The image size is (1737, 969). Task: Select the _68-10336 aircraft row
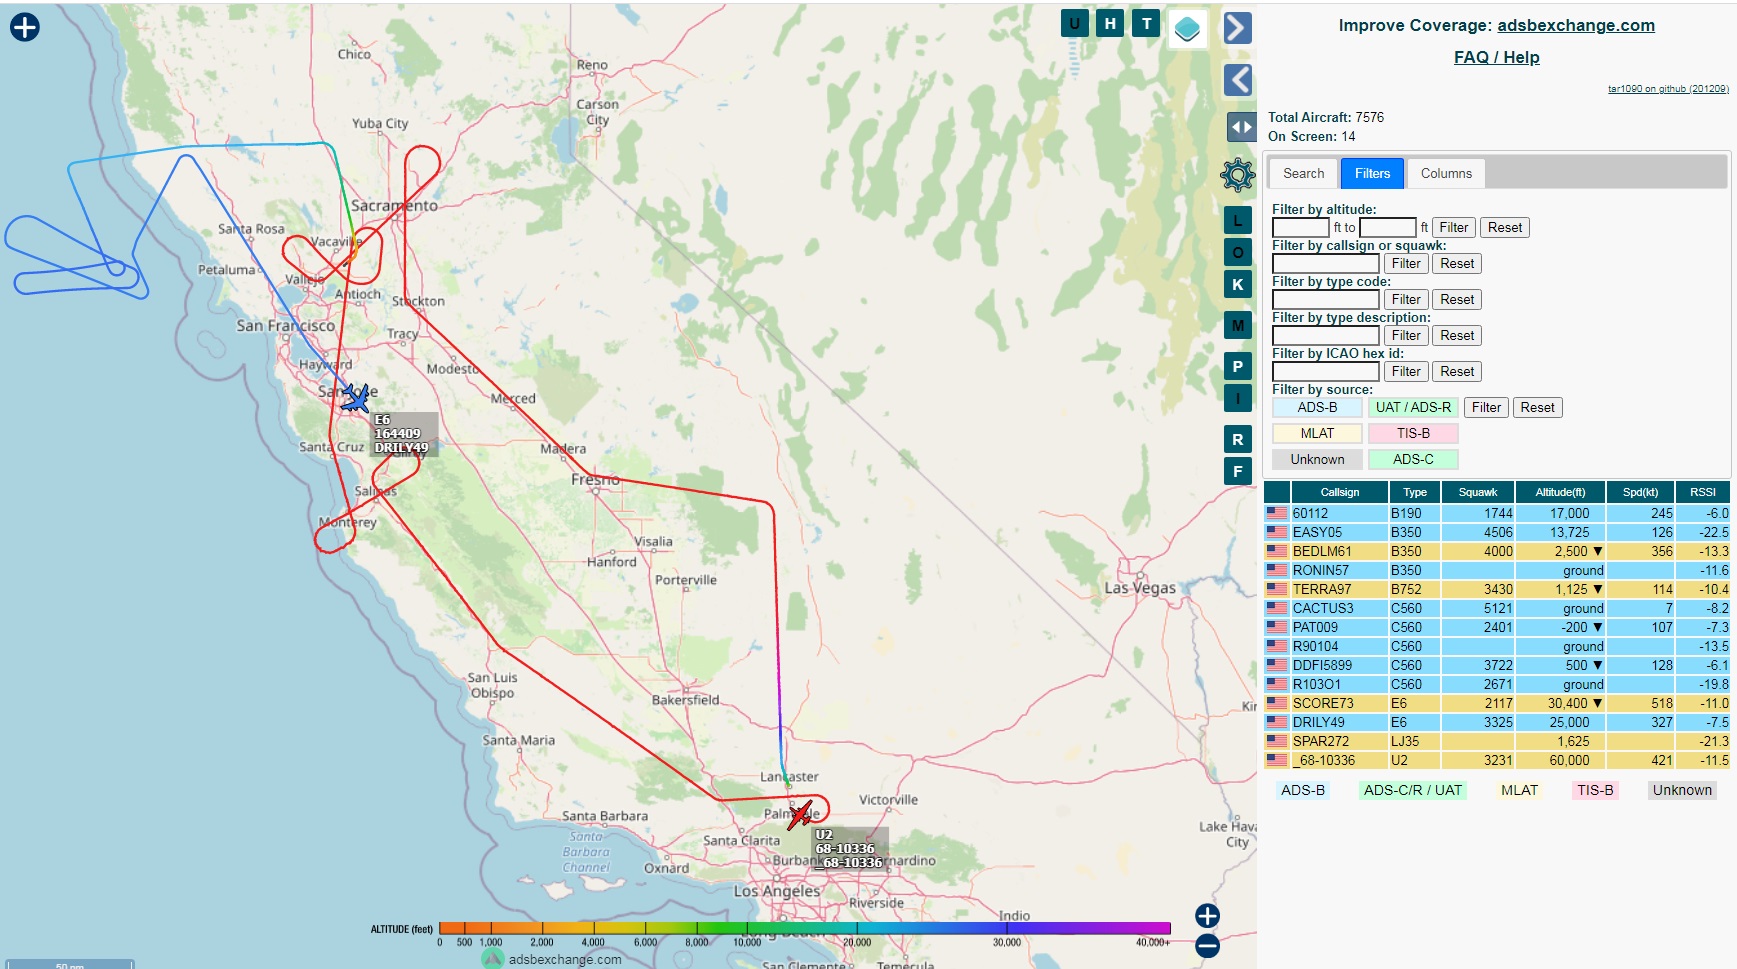point(1497,760)
